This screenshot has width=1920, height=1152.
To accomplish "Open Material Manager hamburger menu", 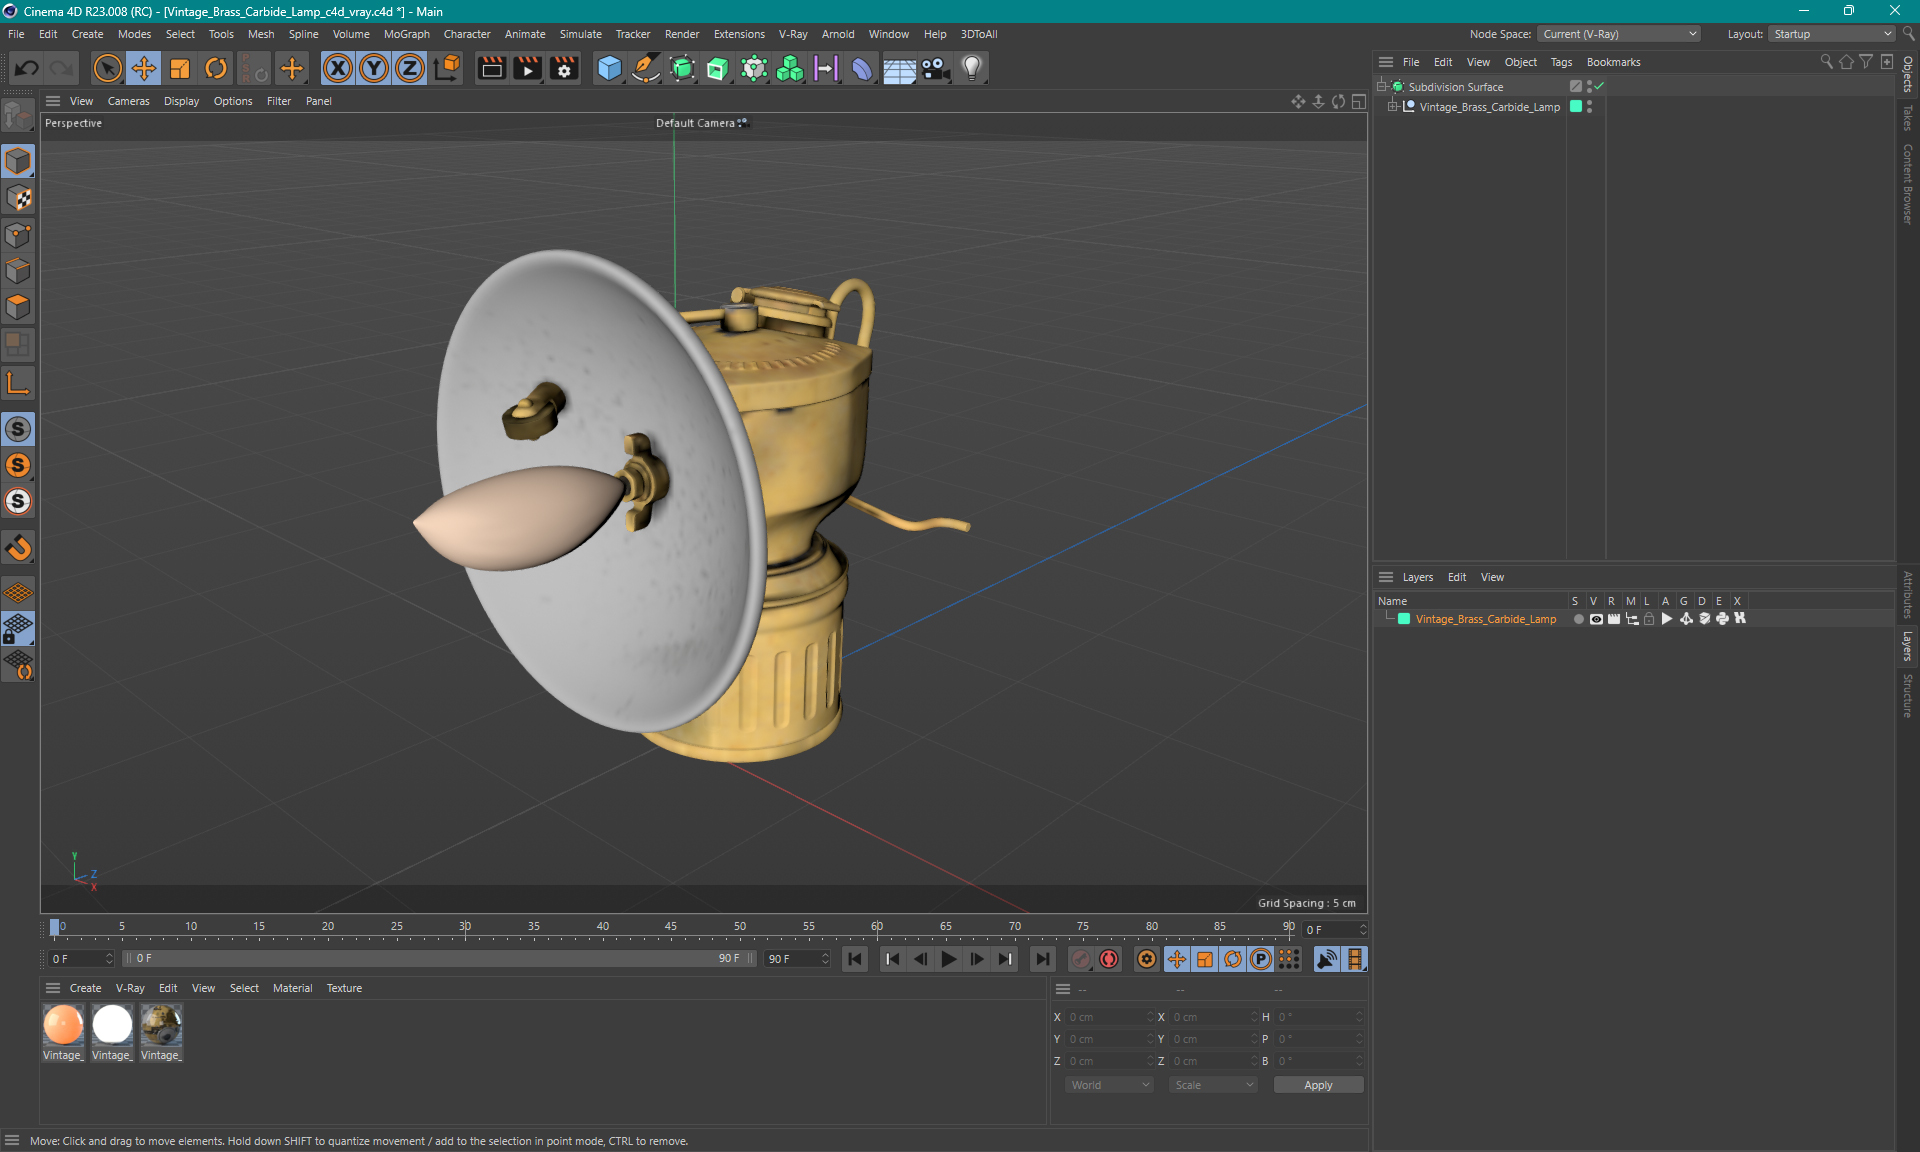I will 53,988.
